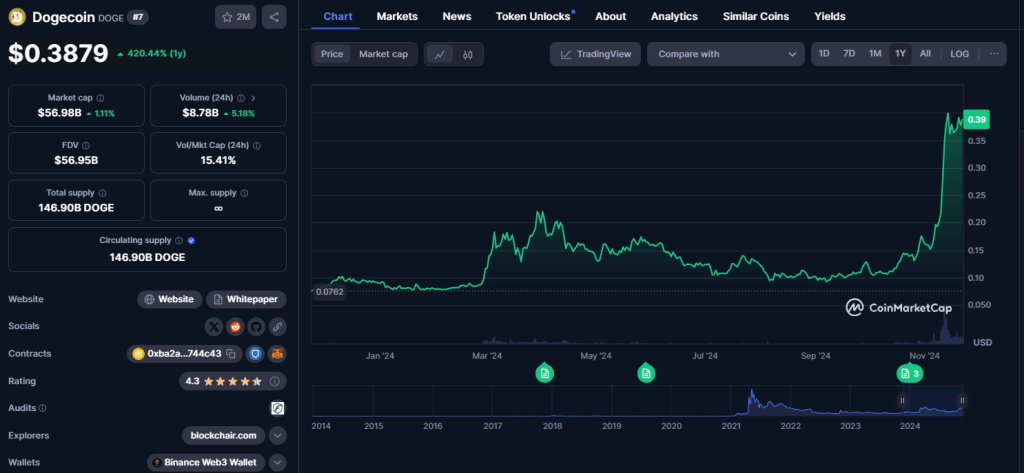The image size is (1024, 473).
Task: Set chart range to 1M
Action: tap(875, 54)
